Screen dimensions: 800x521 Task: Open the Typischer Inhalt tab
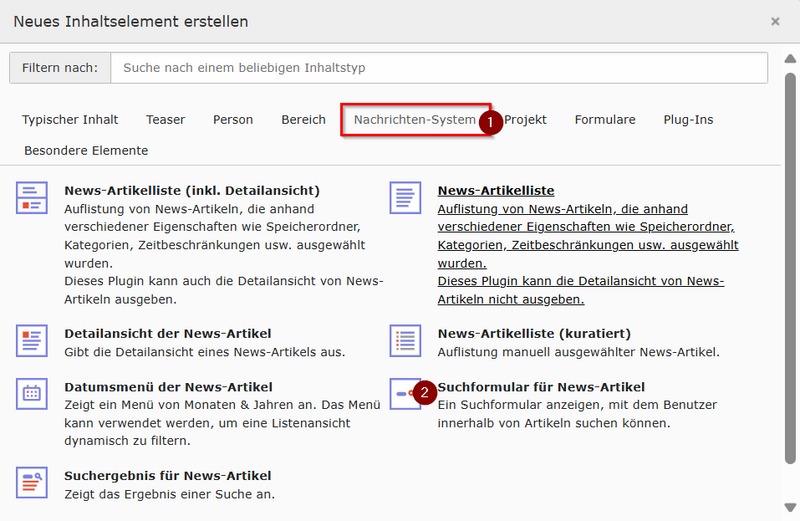70,120
